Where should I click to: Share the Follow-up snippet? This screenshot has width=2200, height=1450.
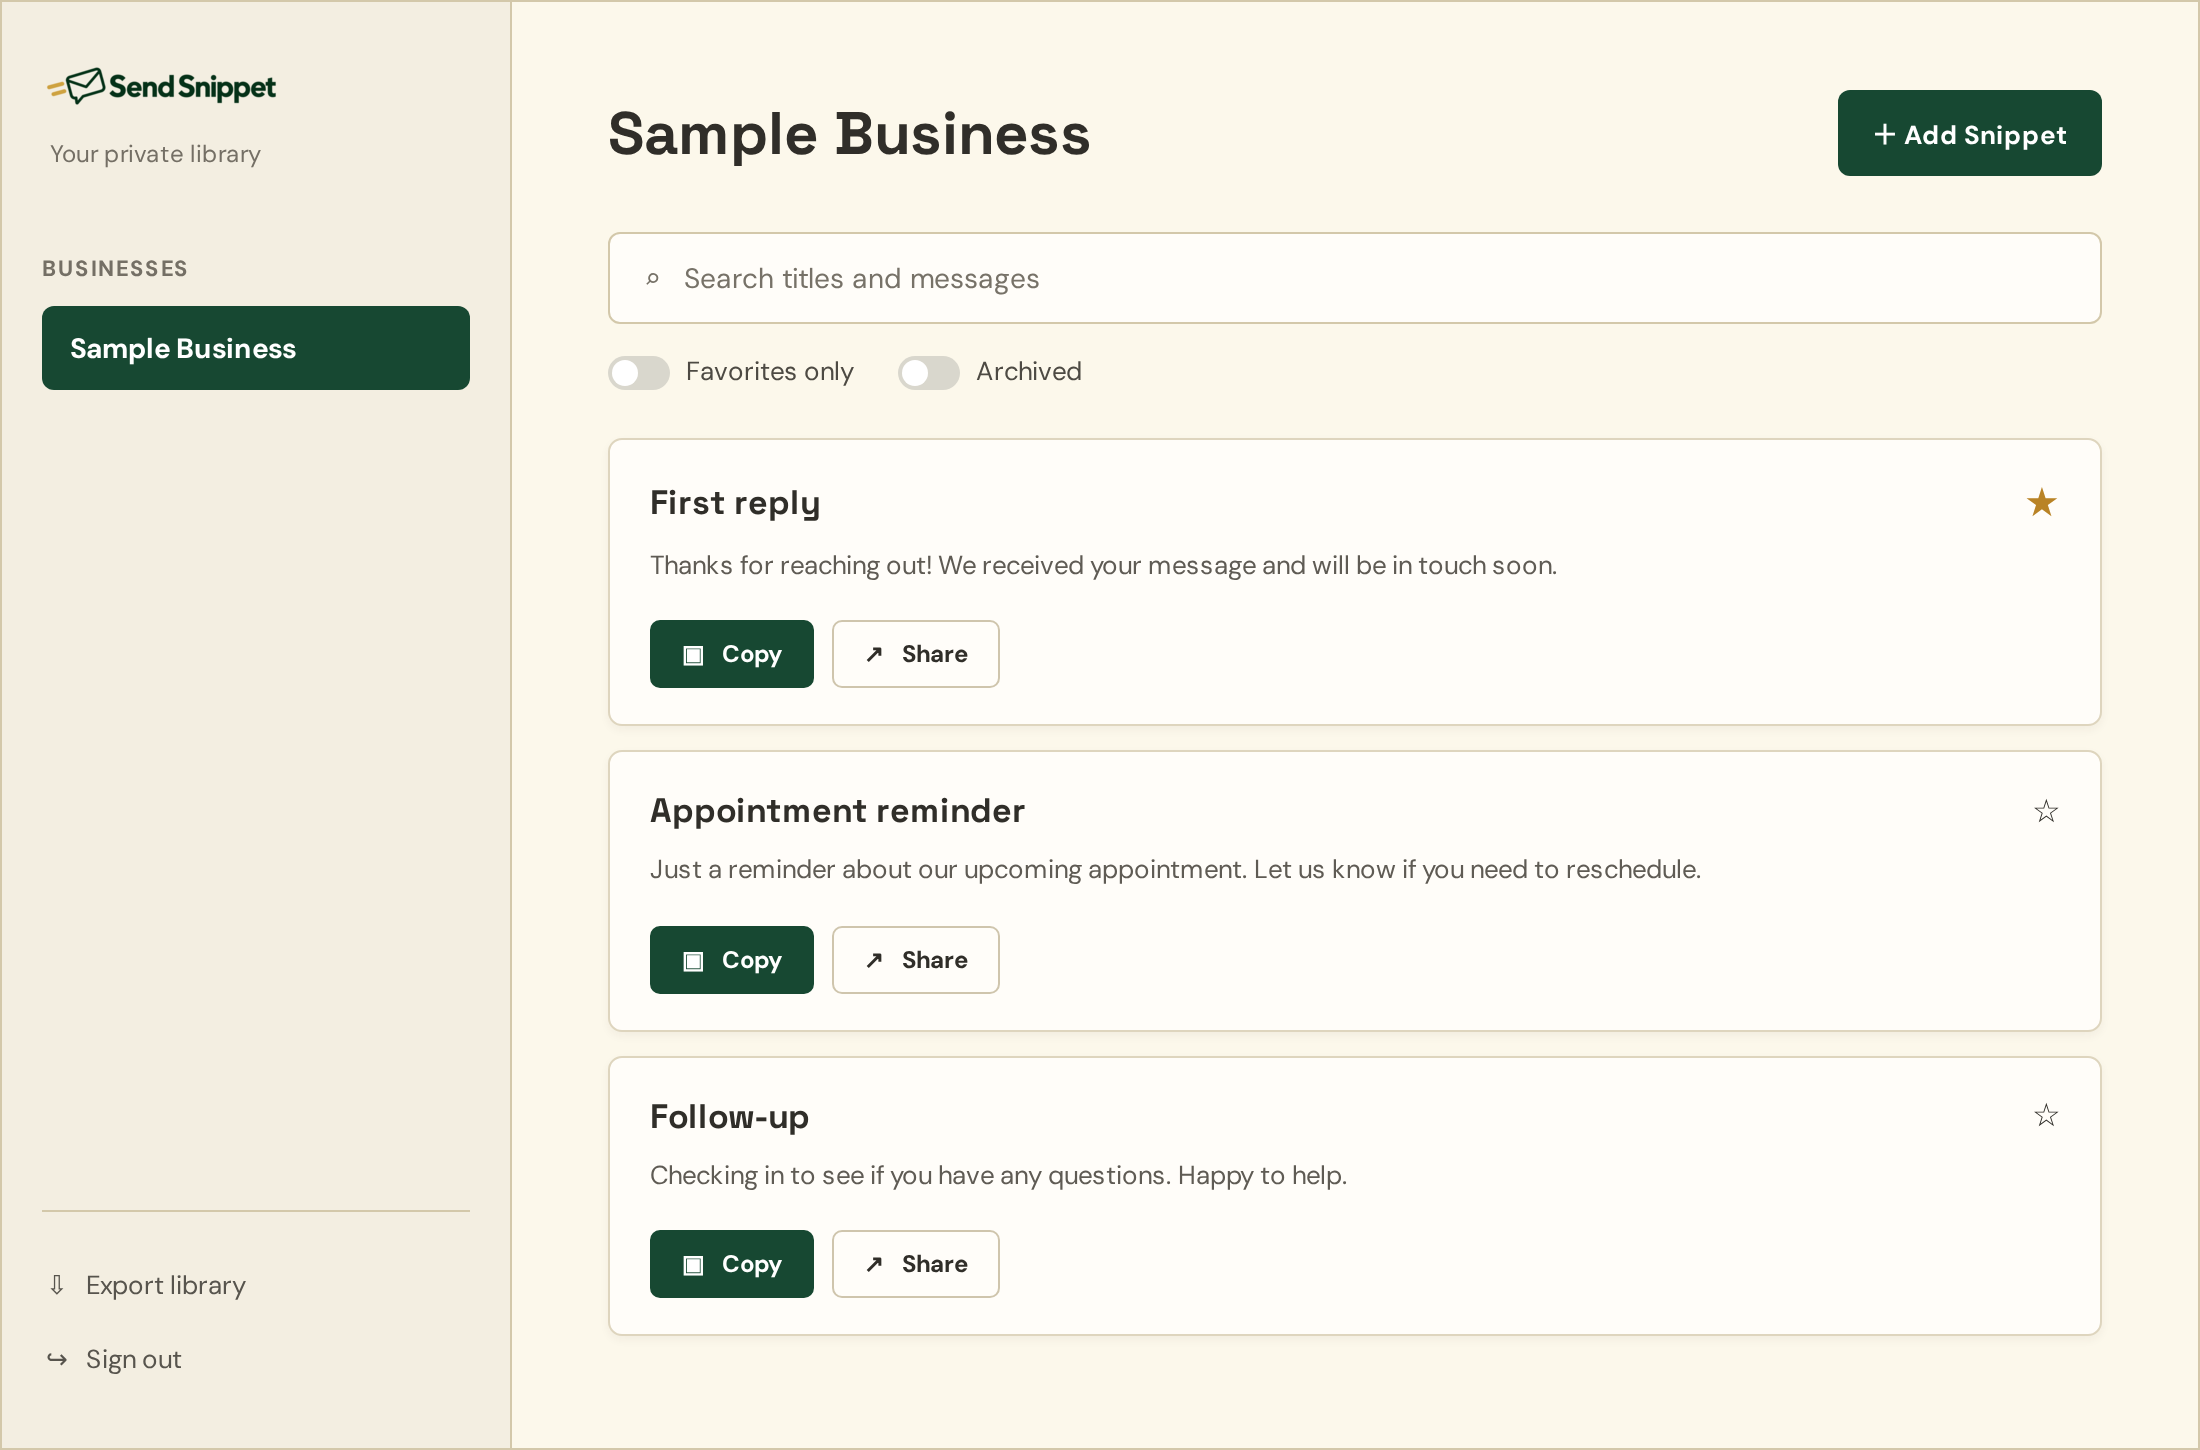coord(916,1264)
